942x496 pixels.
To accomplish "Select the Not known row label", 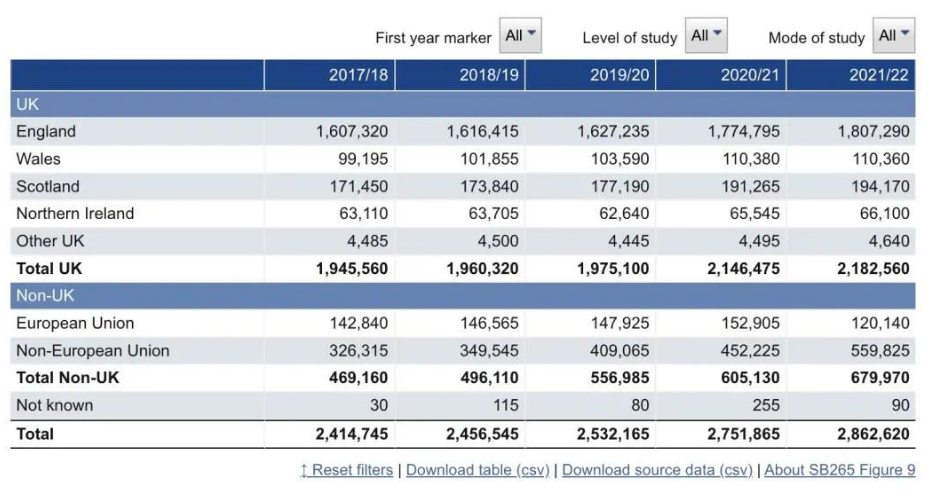I will tap(54, 405).
